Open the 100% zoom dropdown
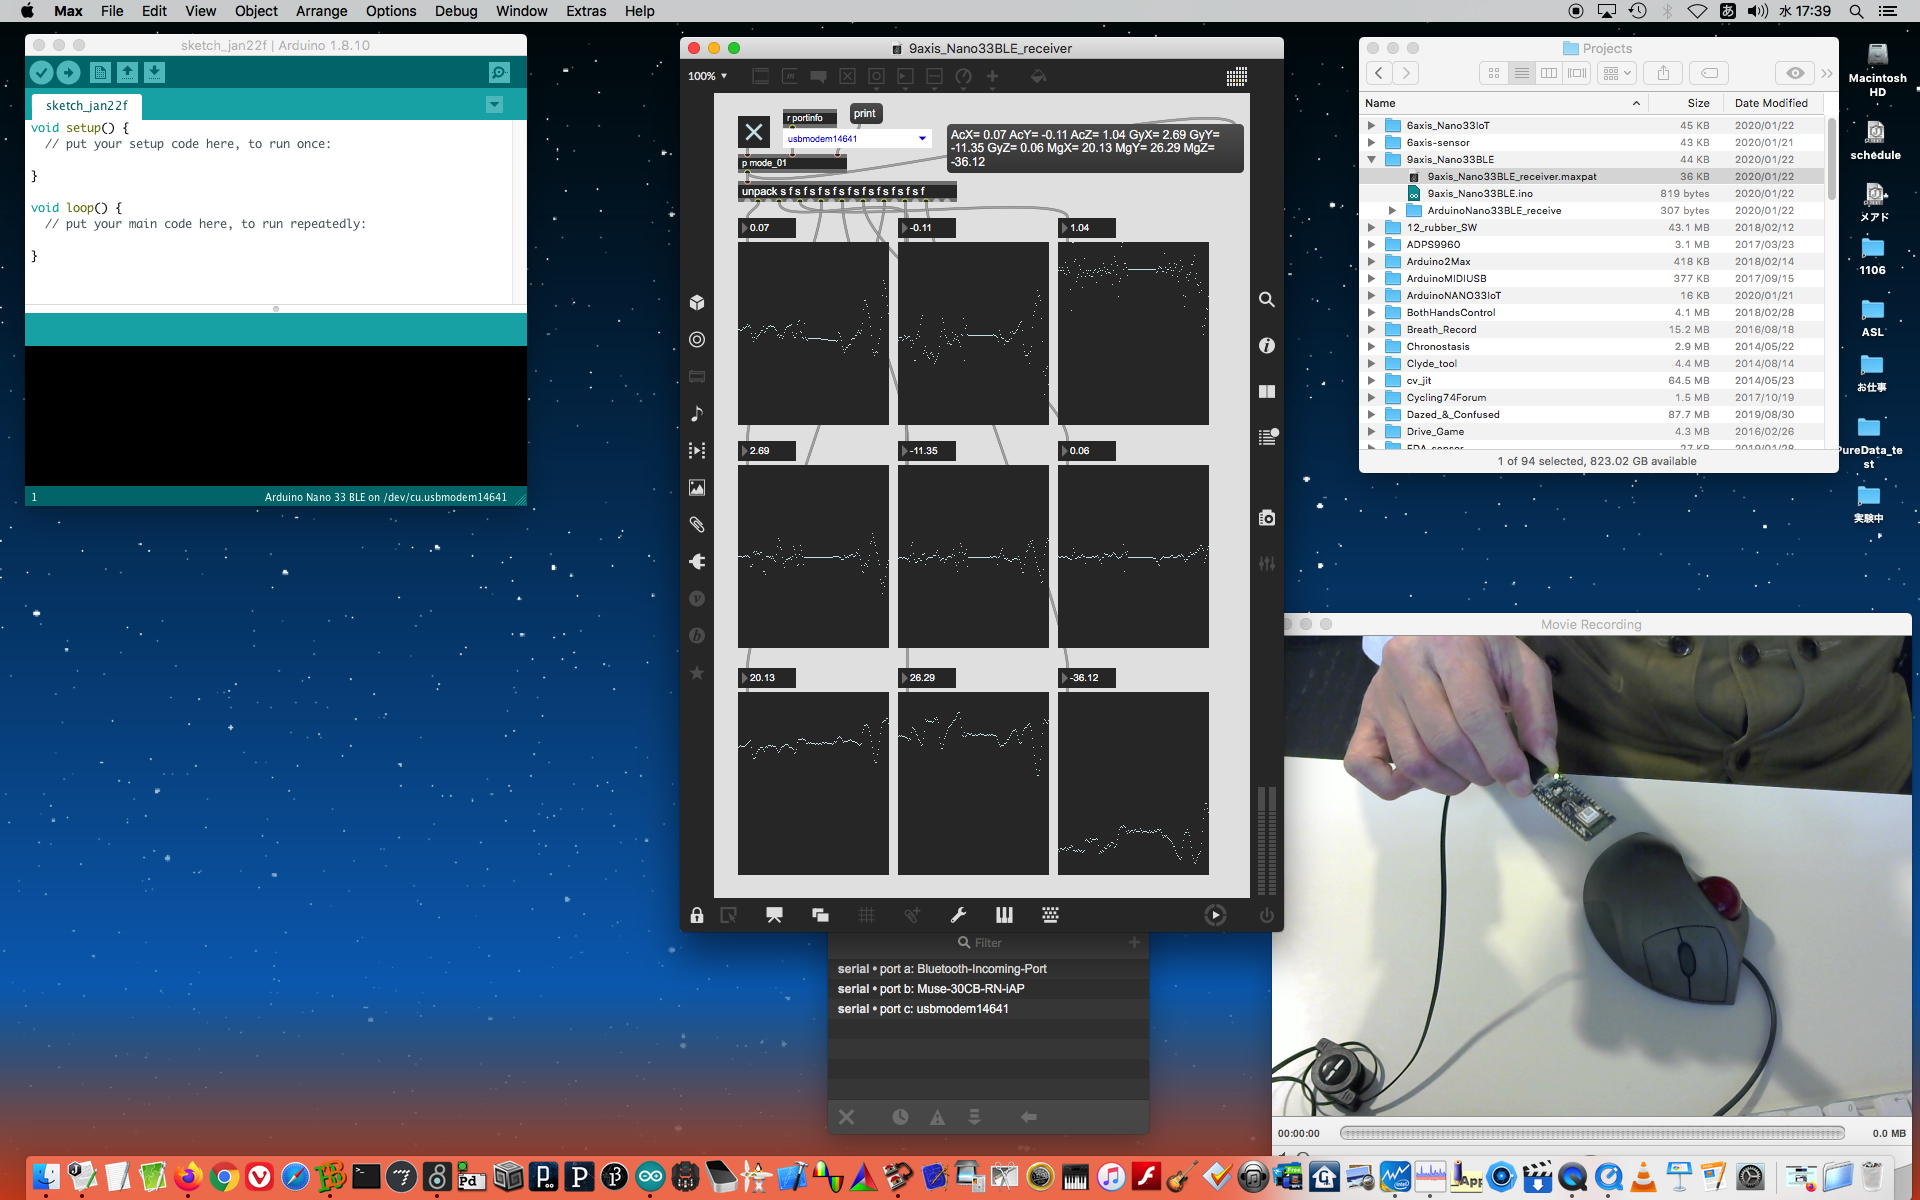This screenshot has height=1200, width=1920. [x=707, y=77]
